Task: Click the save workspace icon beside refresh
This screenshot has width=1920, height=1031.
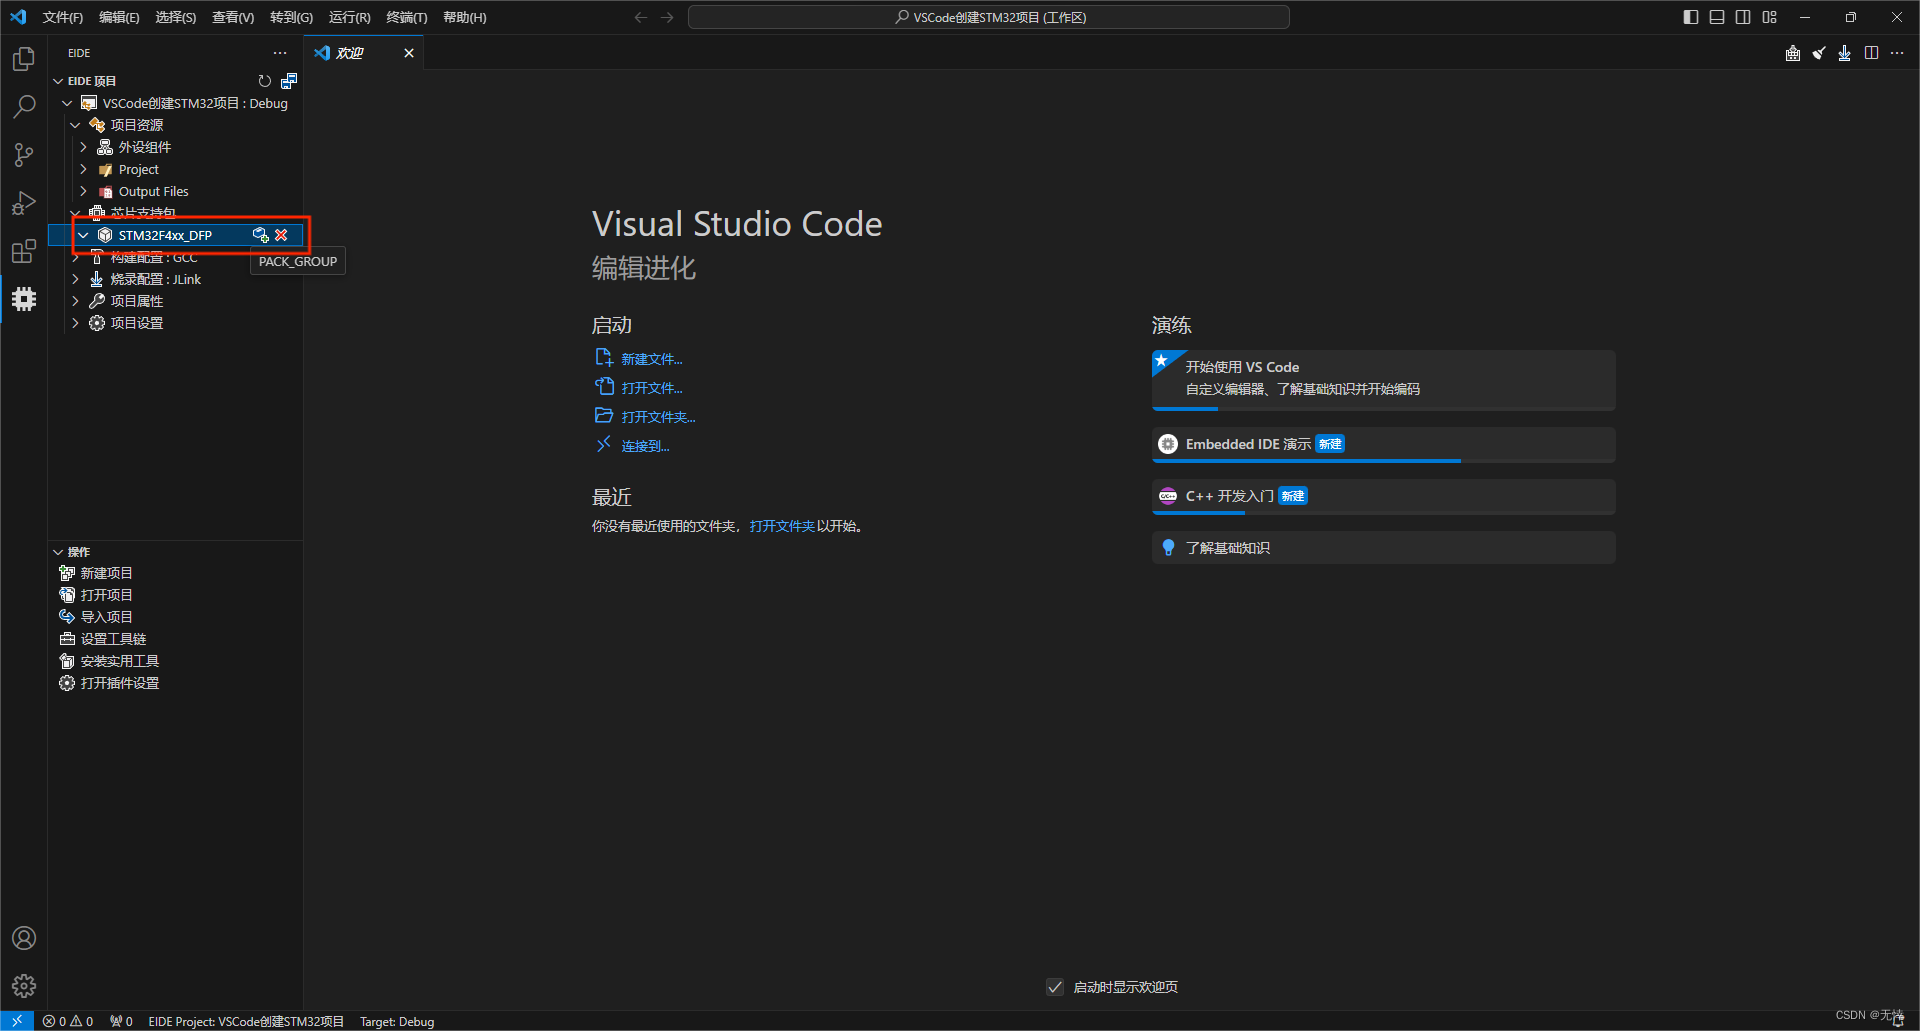Action: pyautogui.click(x=289, y=81)
